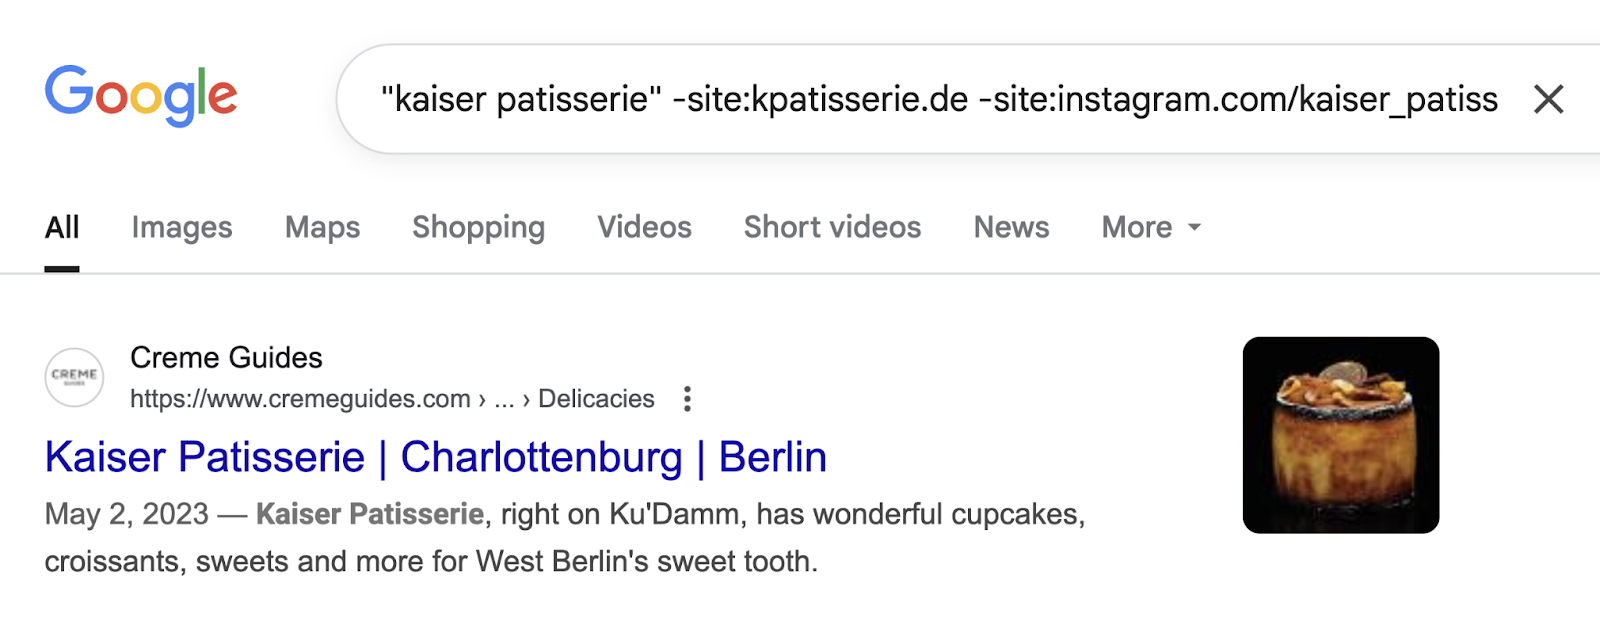Click the Delicacies breadcrumb
Viewport: 1600px width, 641px height.
click(596, 399)
